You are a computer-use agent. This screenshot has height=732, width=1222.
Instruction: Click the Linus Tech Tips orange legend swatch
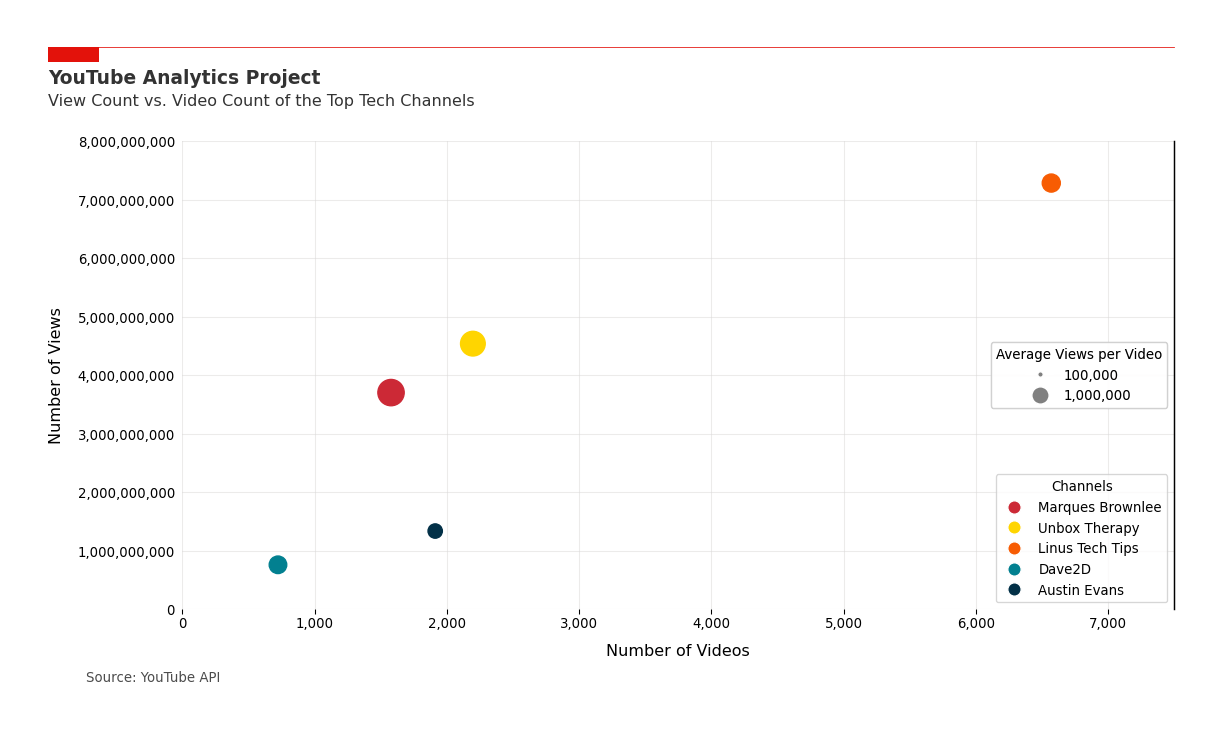coord(1014,549)
